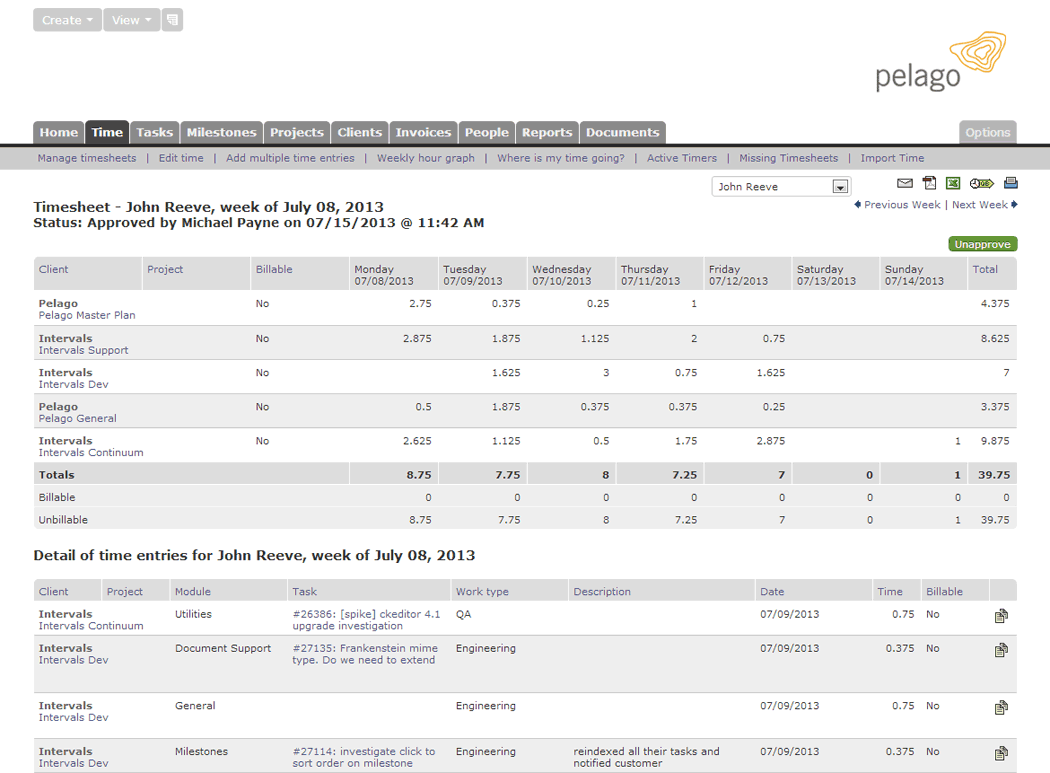This screenshot has width=1050, height=773.
Task: Open the View dropdown
Action: (x=131, y=19)
